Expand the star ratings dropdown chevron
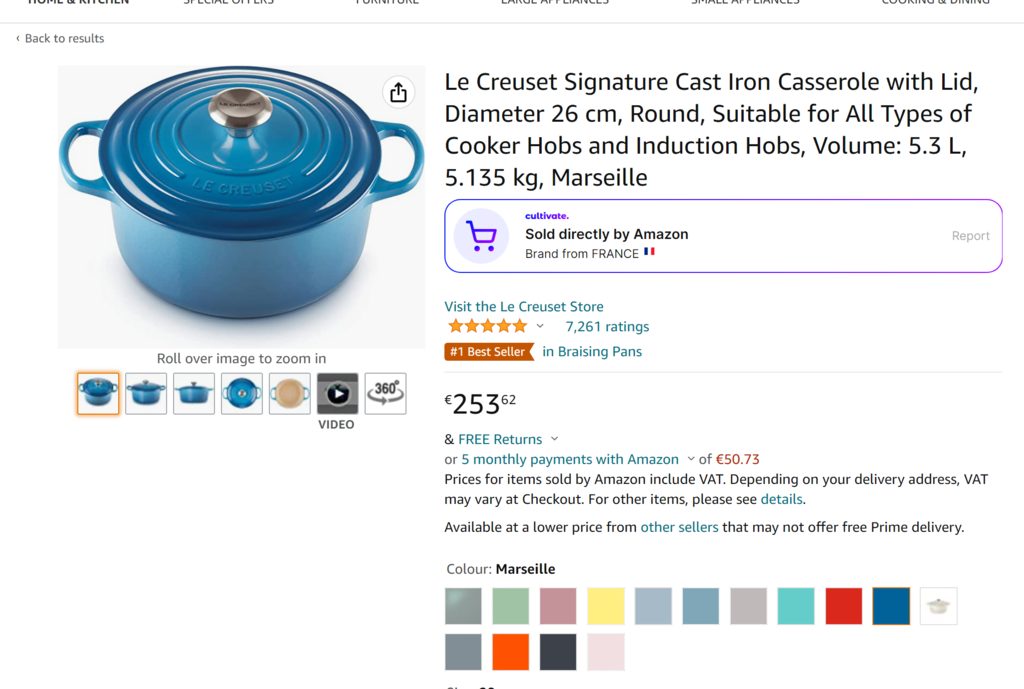This screenshot has width=1024, height=689. click(540, 326)
